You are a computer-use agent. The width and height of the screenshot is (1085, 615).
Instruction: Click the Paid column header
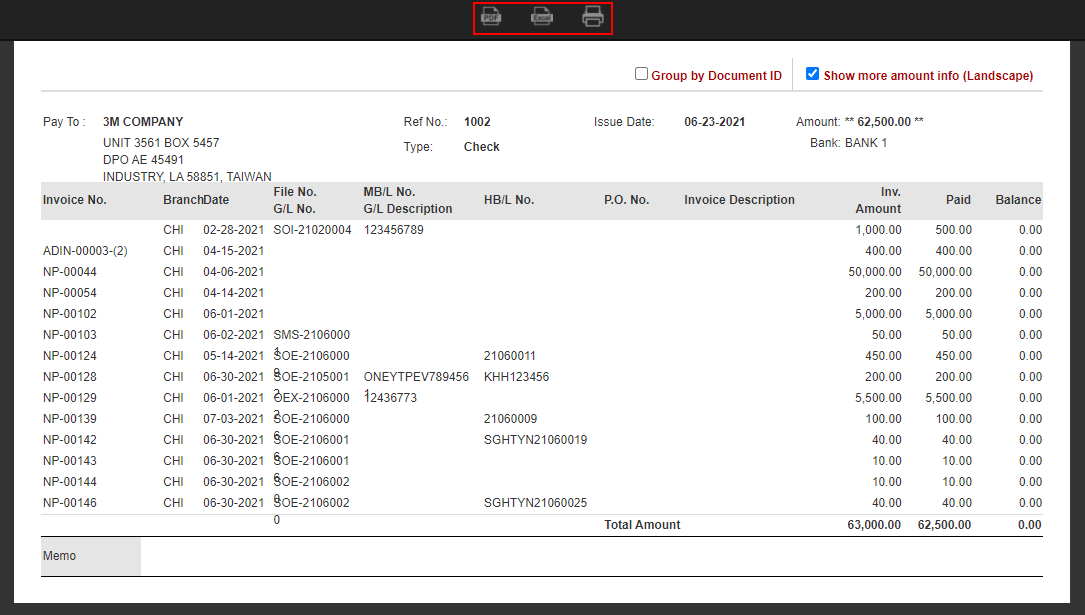coord(958,200)
